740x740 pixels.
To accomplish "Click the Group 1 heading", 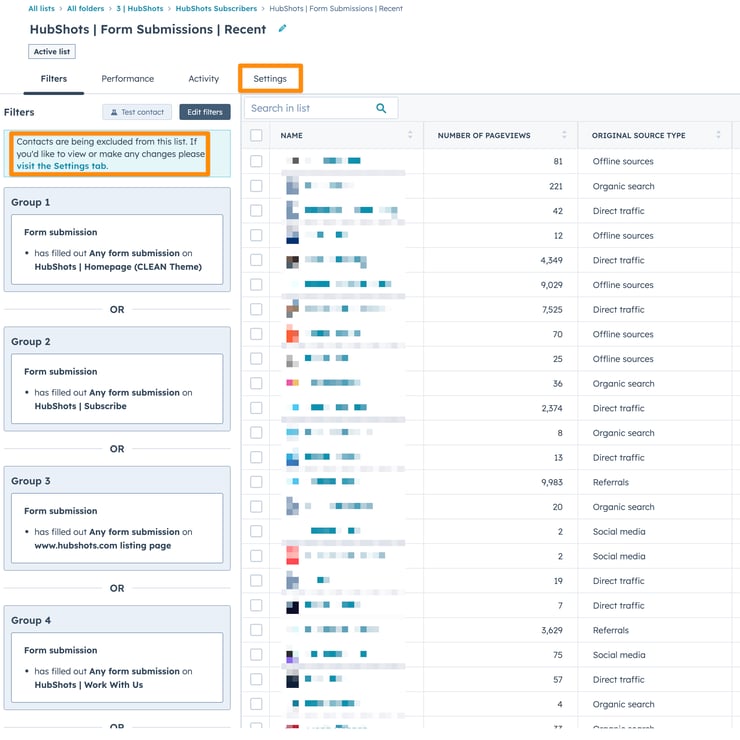I will point(31,202).
